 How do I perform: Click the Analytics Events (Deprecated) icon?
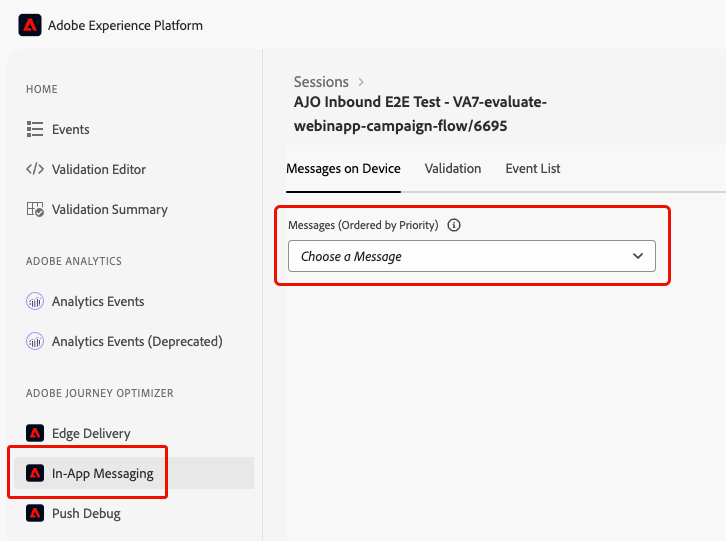tap(35, 341)
